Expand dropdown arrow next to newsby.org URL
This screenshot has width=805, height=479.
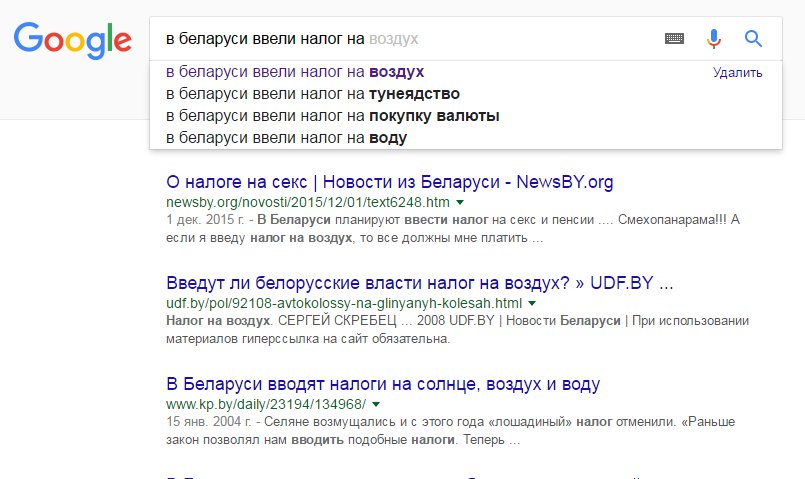(460, 202)
